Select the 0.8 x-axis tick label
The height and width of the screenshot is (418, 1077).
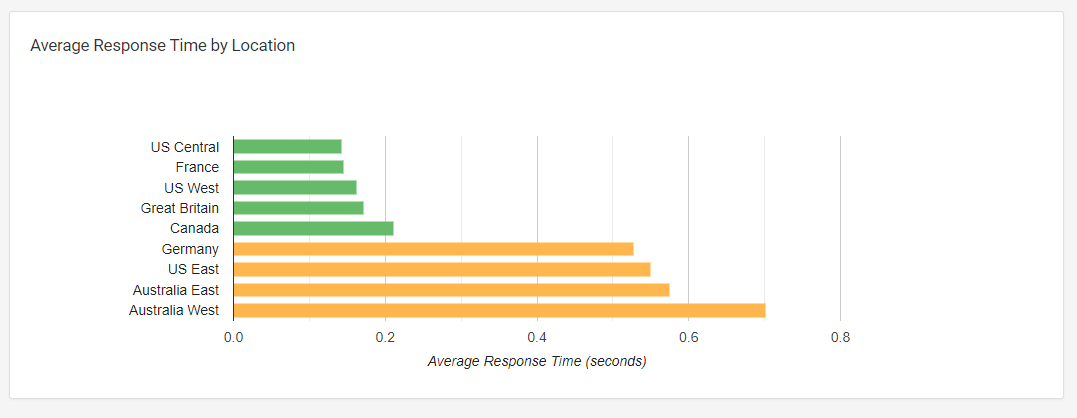840,337
